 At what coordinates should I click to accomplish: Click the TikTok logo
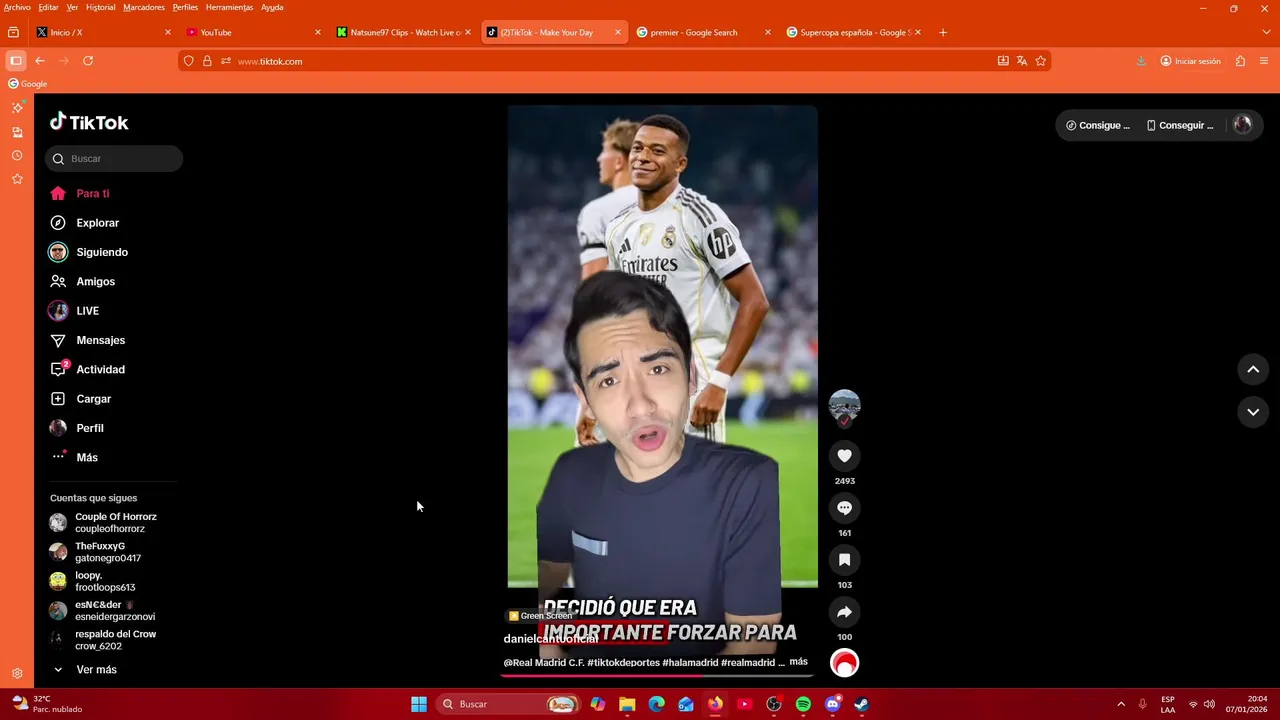click(89, 122)
